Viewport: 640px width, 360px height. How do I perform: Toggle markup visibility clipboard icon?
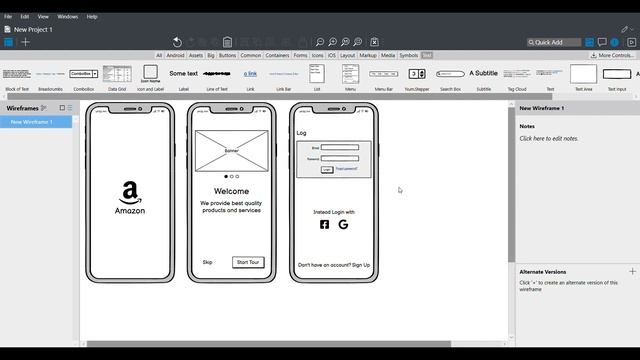374,42
